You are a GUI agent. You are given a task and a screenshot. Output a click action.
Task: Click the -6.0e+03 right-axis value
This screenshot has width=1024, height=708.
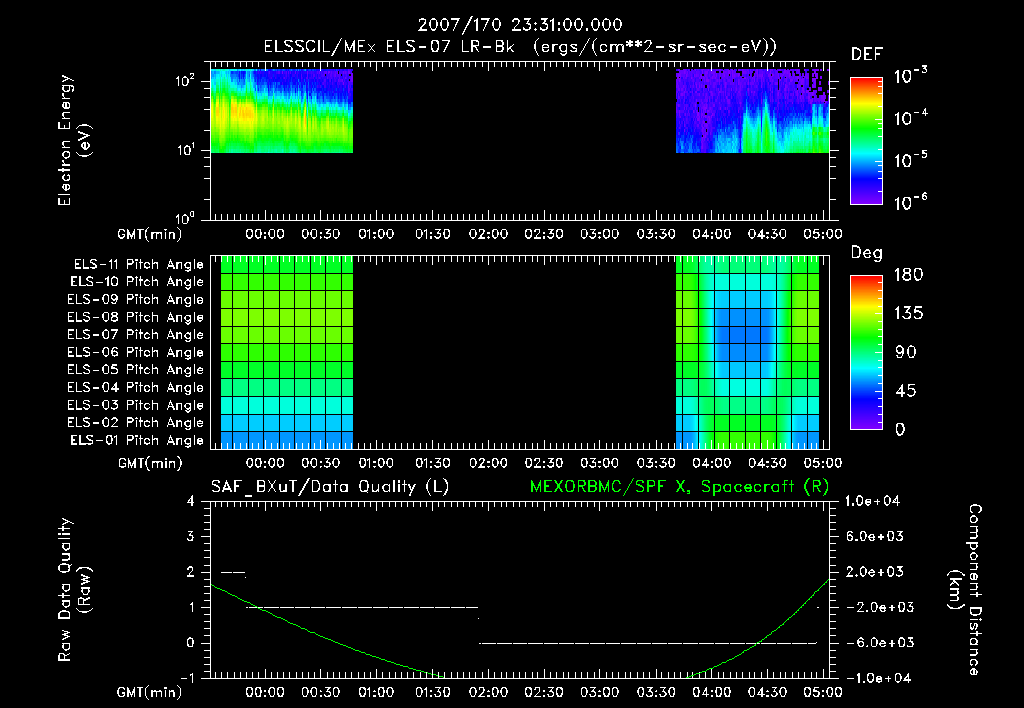coord(875,643)
